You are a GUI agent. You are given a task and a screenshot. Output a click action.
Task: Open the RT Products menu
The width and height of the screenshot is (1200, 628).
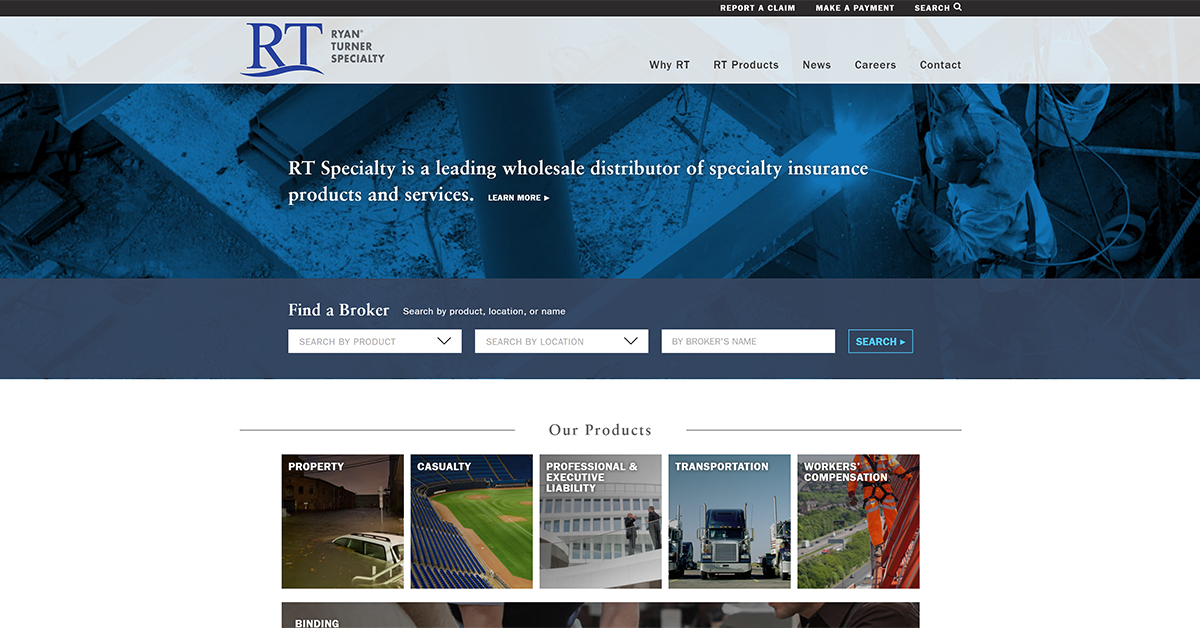pos(745,65)
